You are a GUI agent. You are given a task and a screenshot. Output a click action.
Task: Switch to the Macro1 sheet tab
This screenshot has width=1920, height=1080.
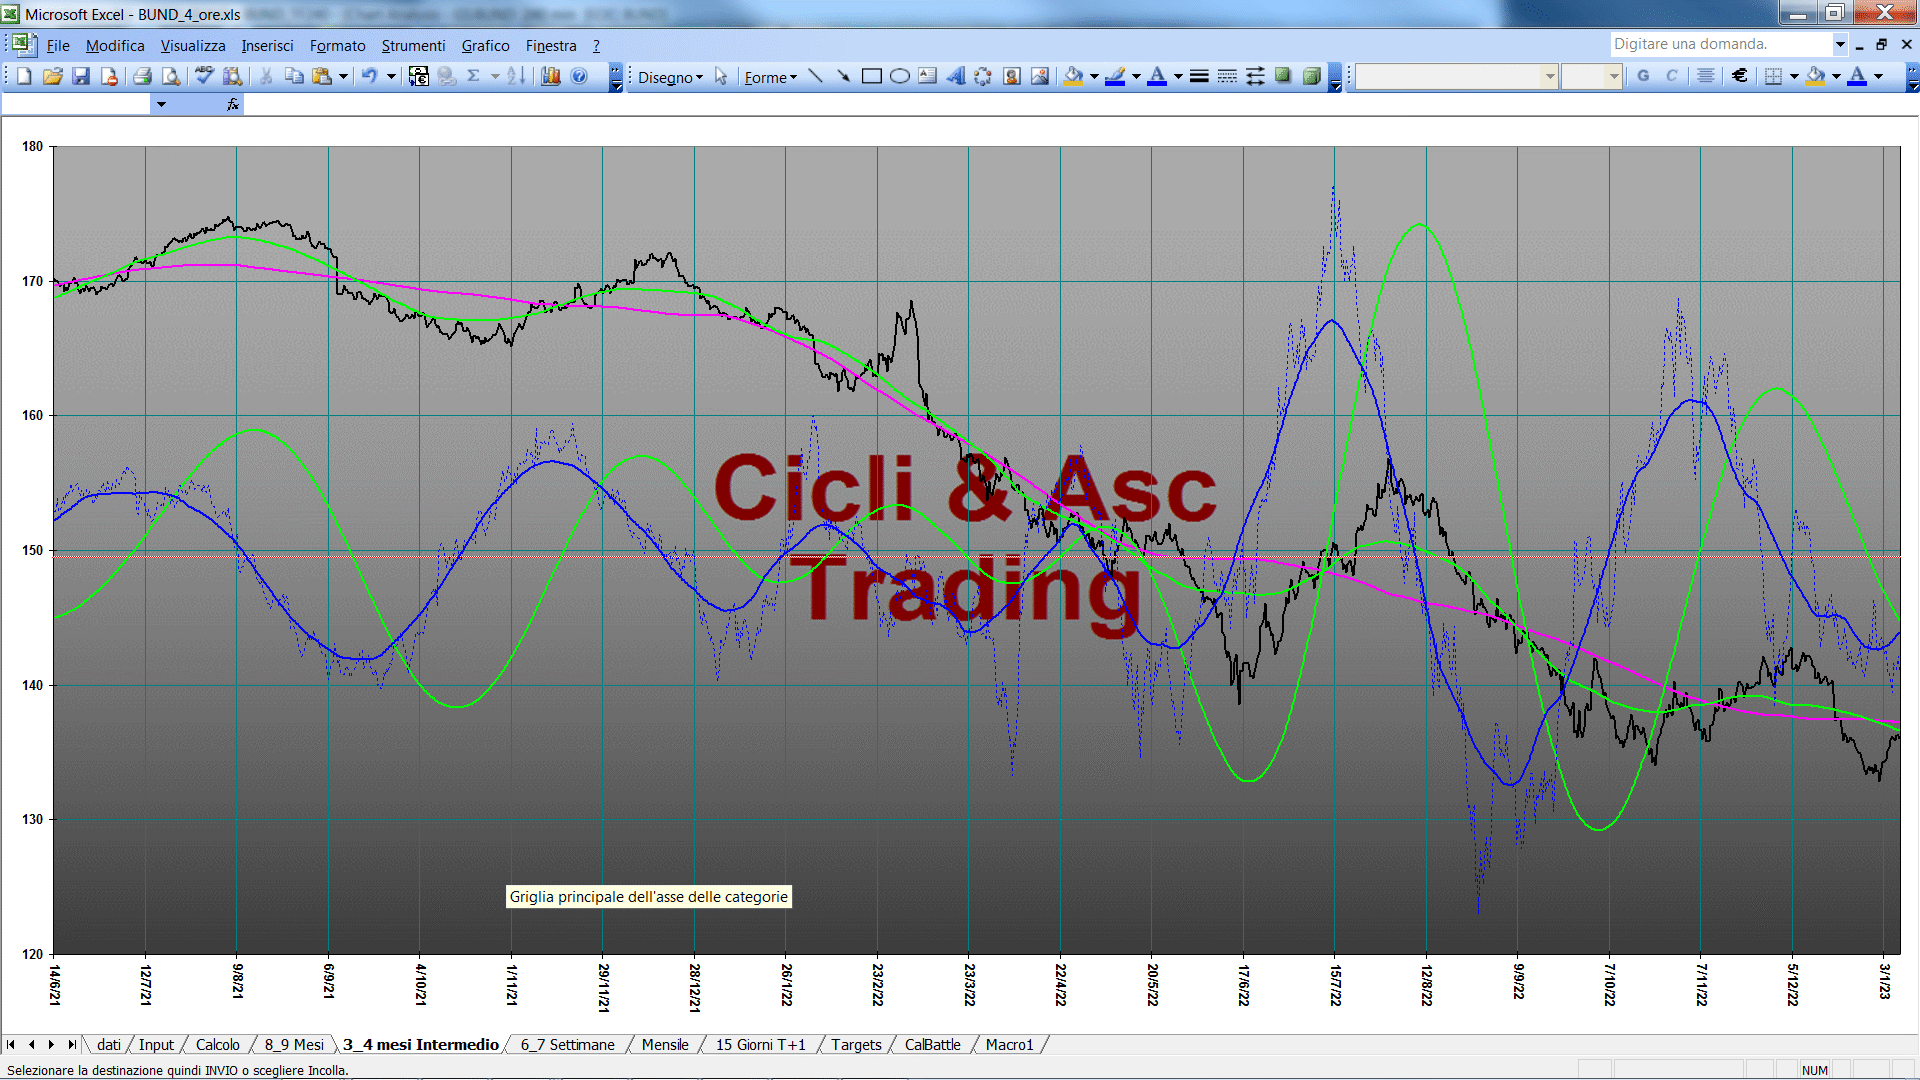[x=1009, y=1045]
